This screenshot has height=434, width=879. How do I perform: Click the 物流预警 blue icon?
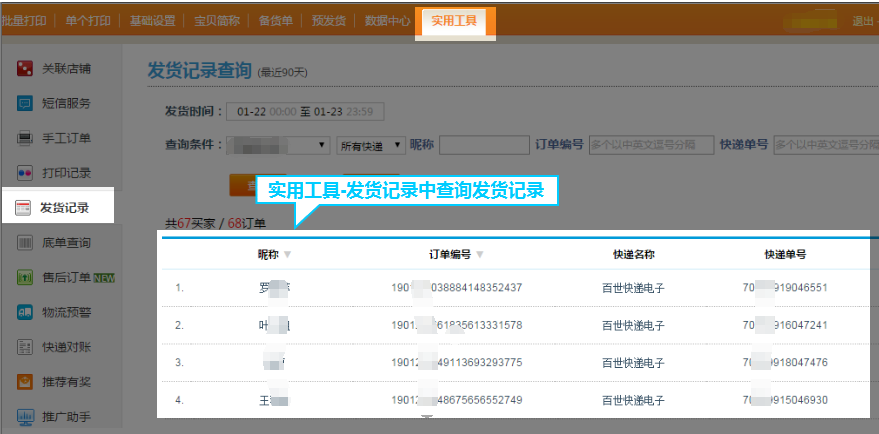(x=25, y=312)
